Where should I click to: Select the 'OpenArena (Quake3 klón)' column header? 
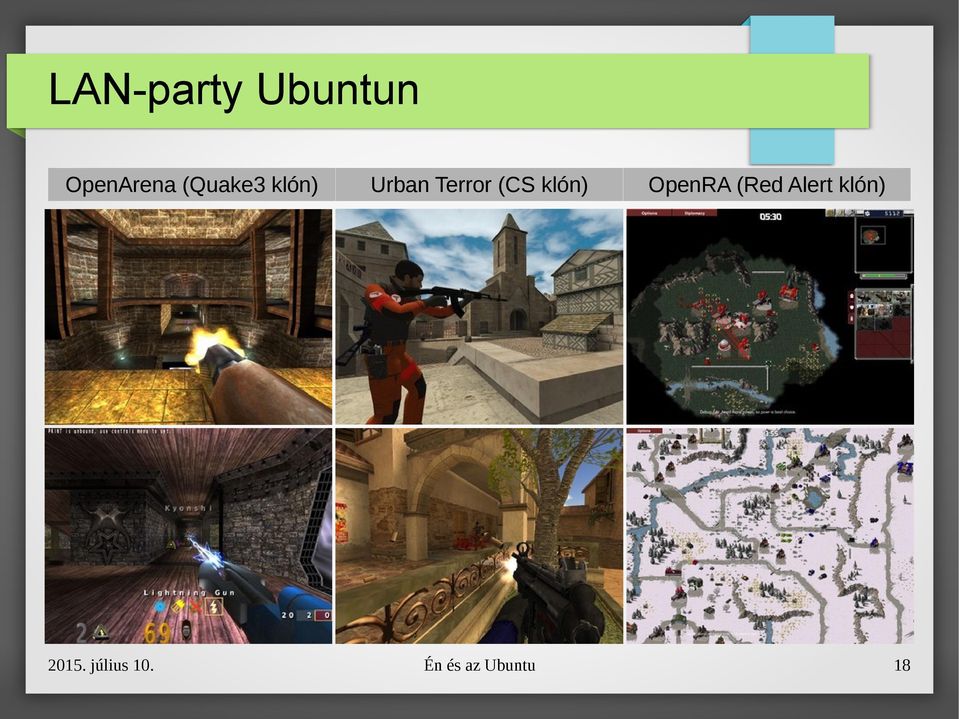[191, 185]
